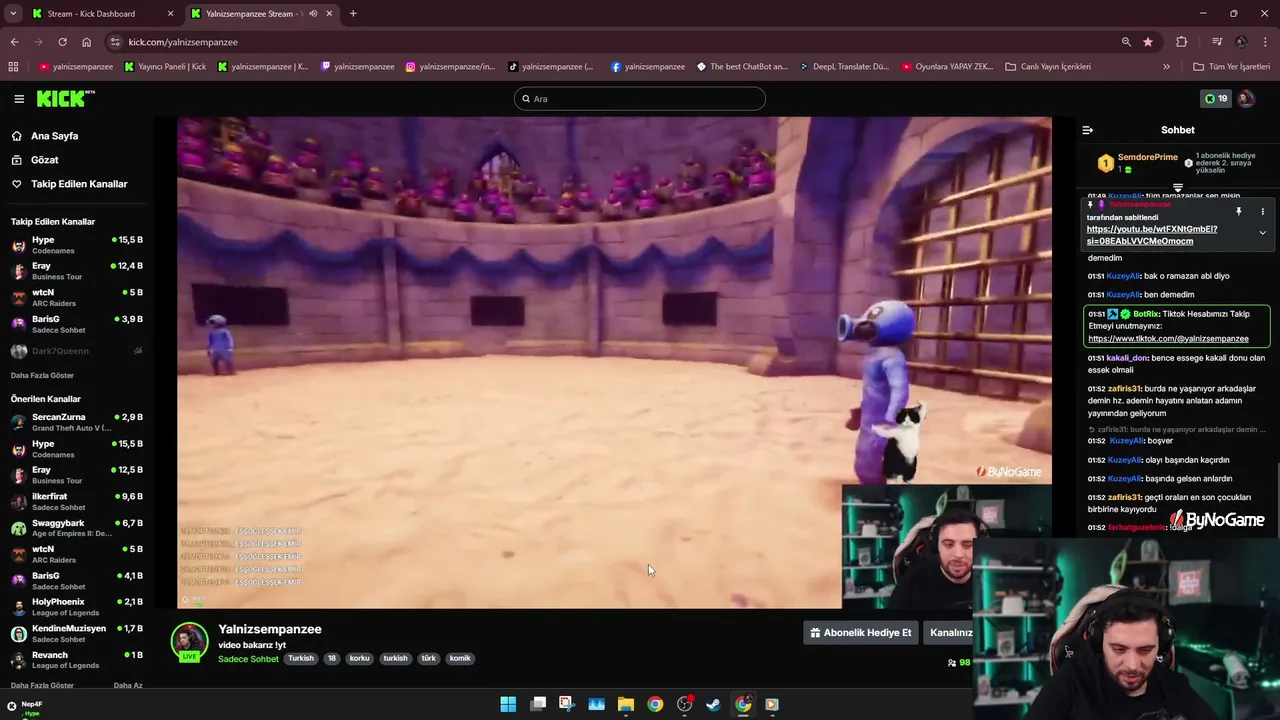Open ilkerfirat recommended channel
Viewport: 1280px width, 720px height.
[78, 501]
